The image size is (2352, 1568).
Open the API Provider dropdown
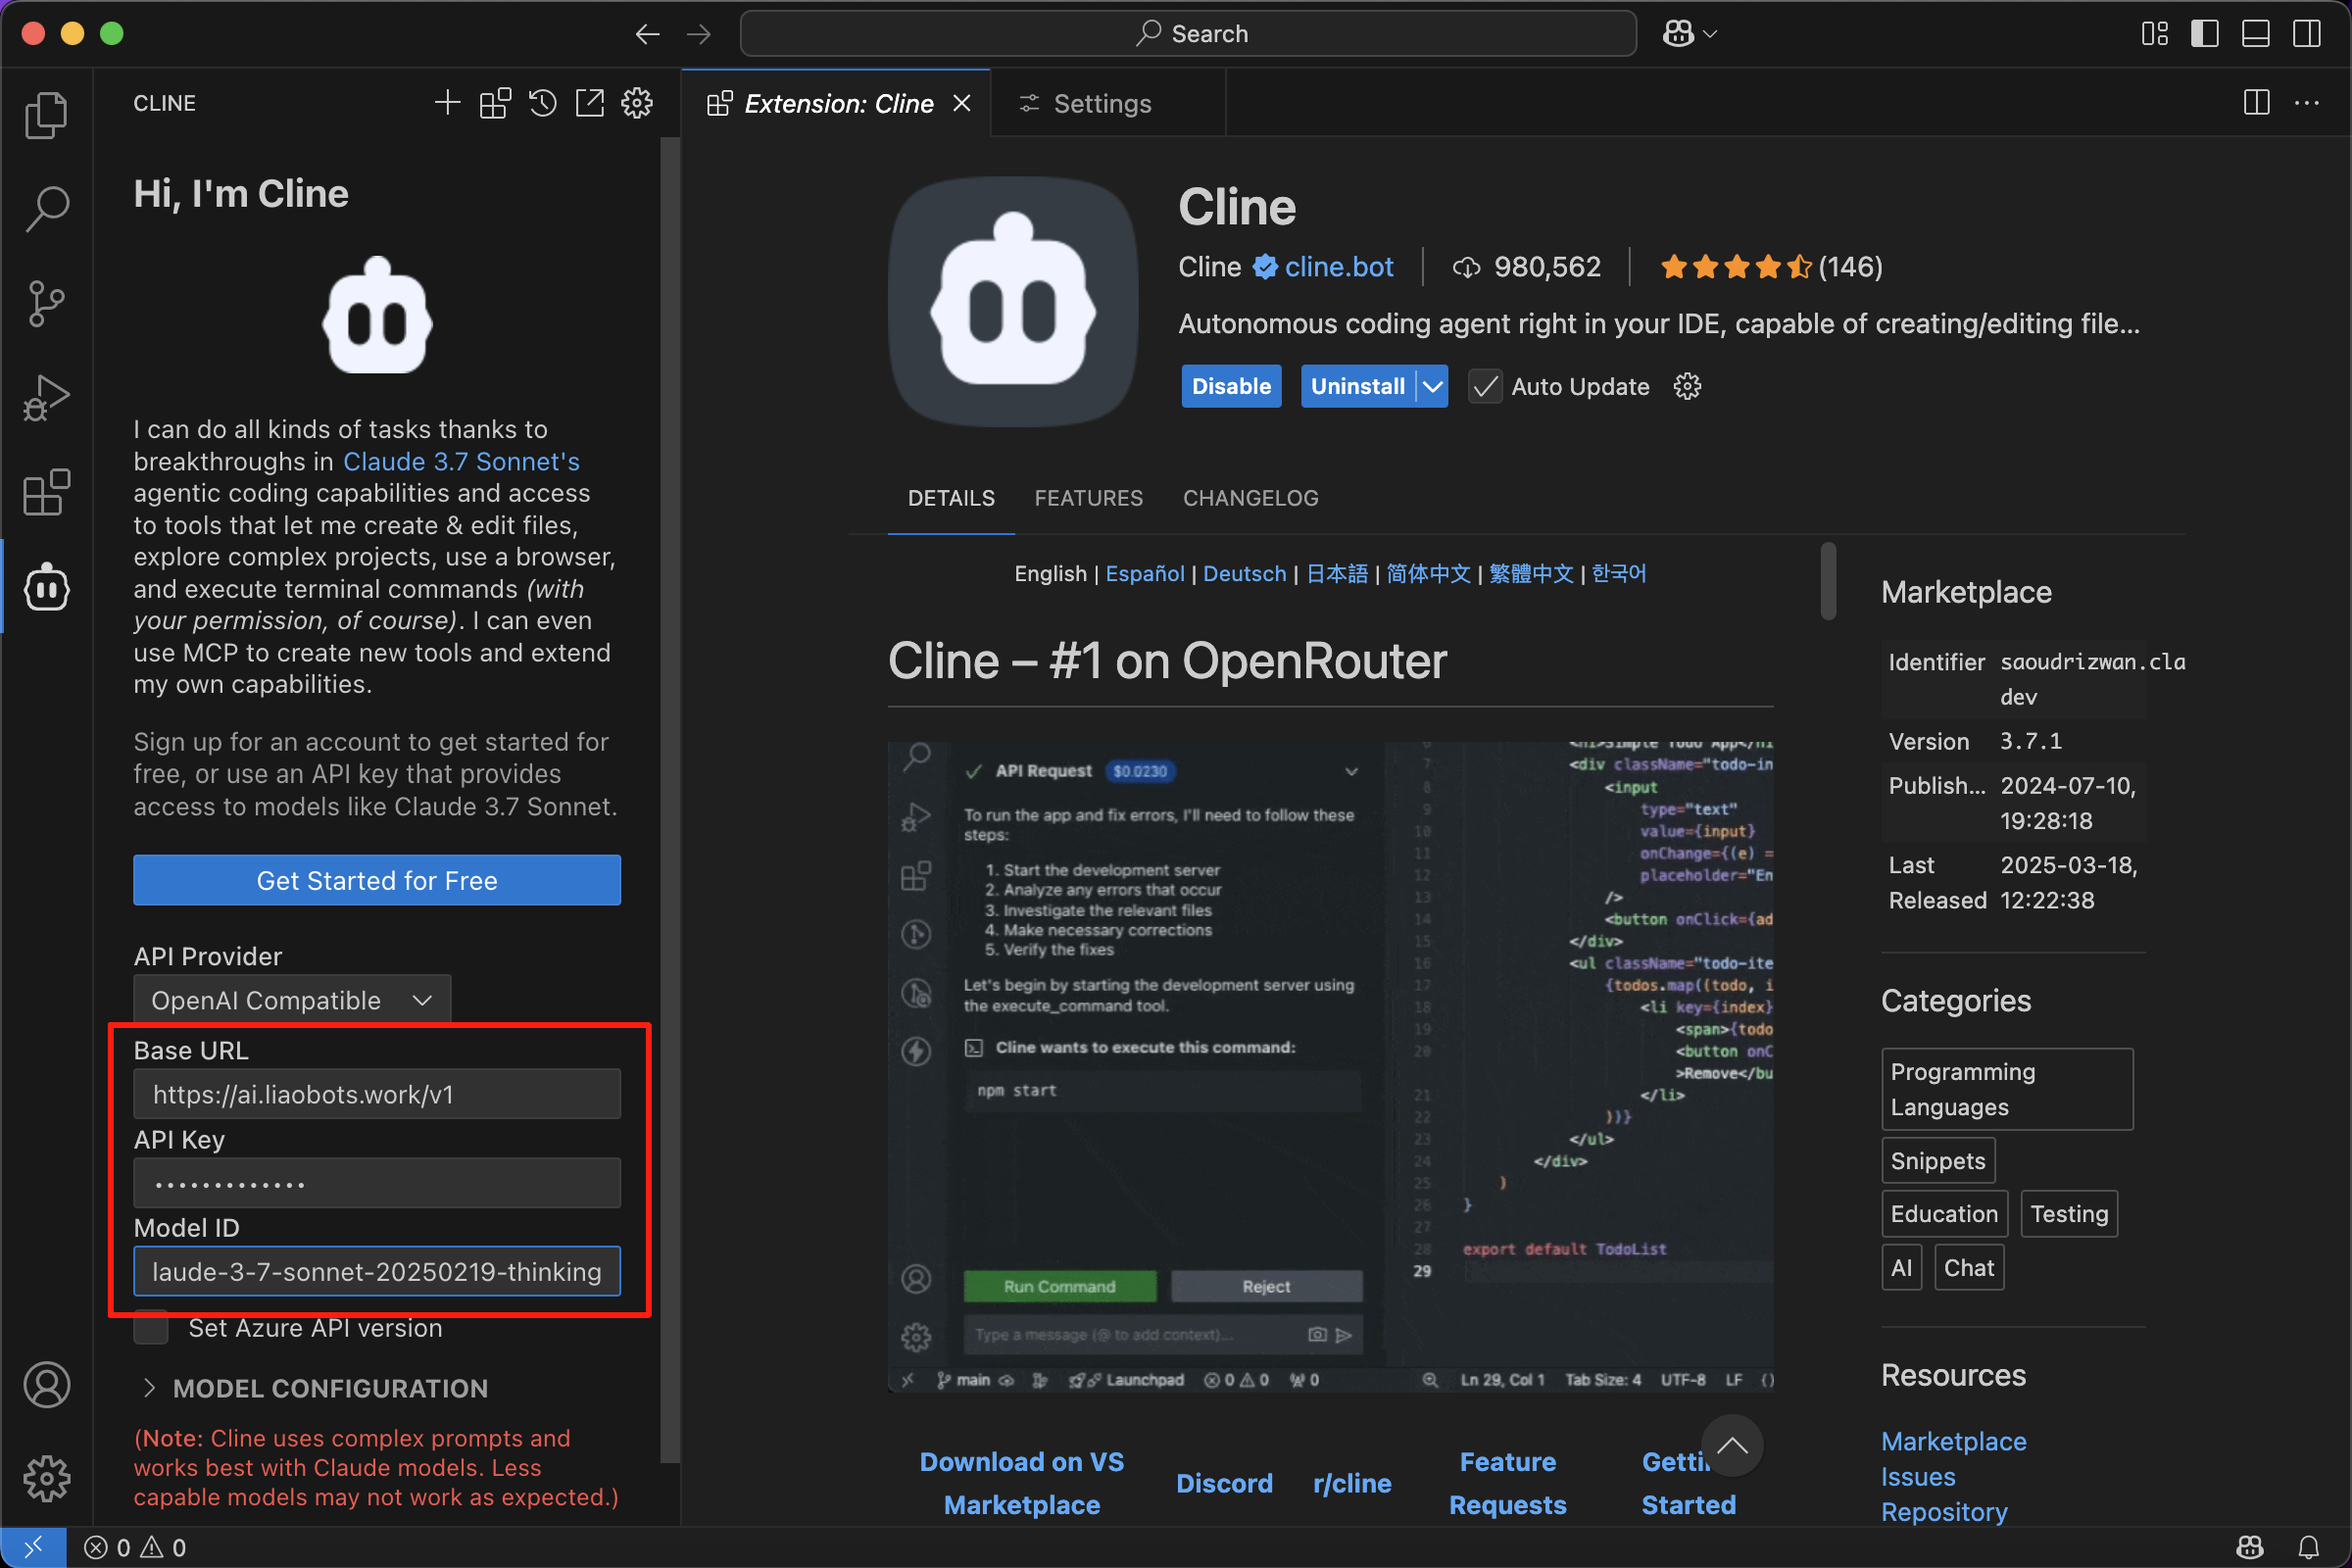coord(292,1000)
